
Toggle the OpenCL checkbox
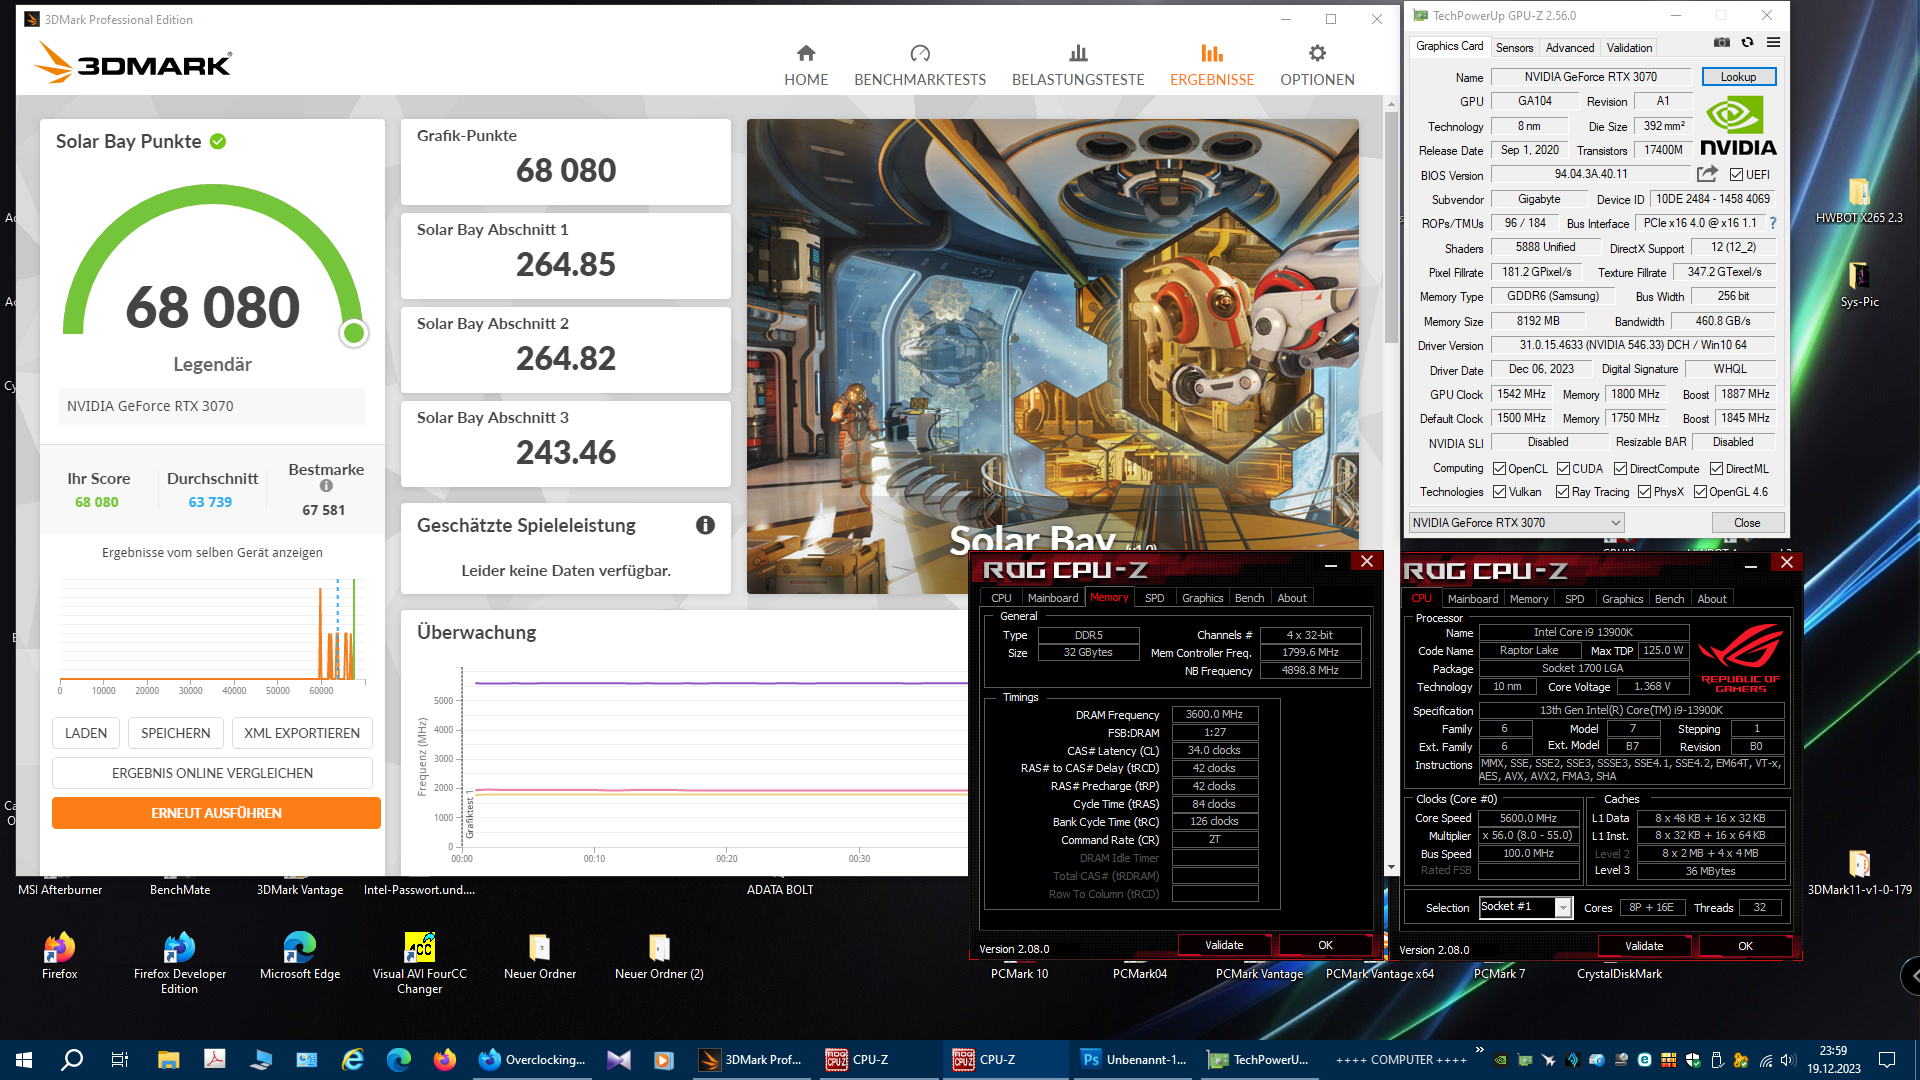pos(1499,469)
